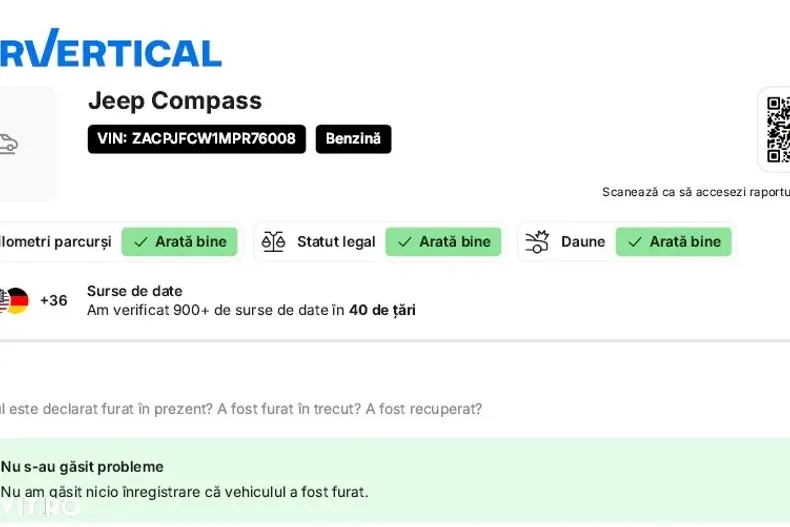Viewport: 790px width, 527px height.
Task: Click the carVertical logo
Action: (110, 50)
